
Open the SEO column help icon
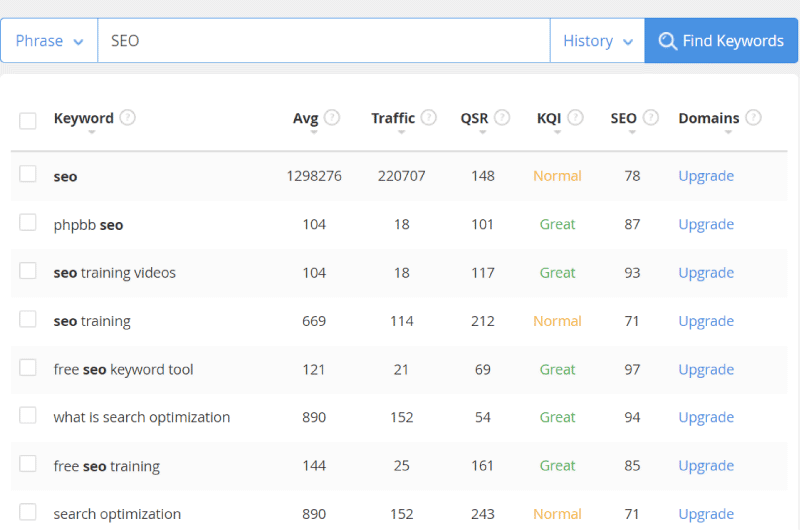(x=651, y=118)
